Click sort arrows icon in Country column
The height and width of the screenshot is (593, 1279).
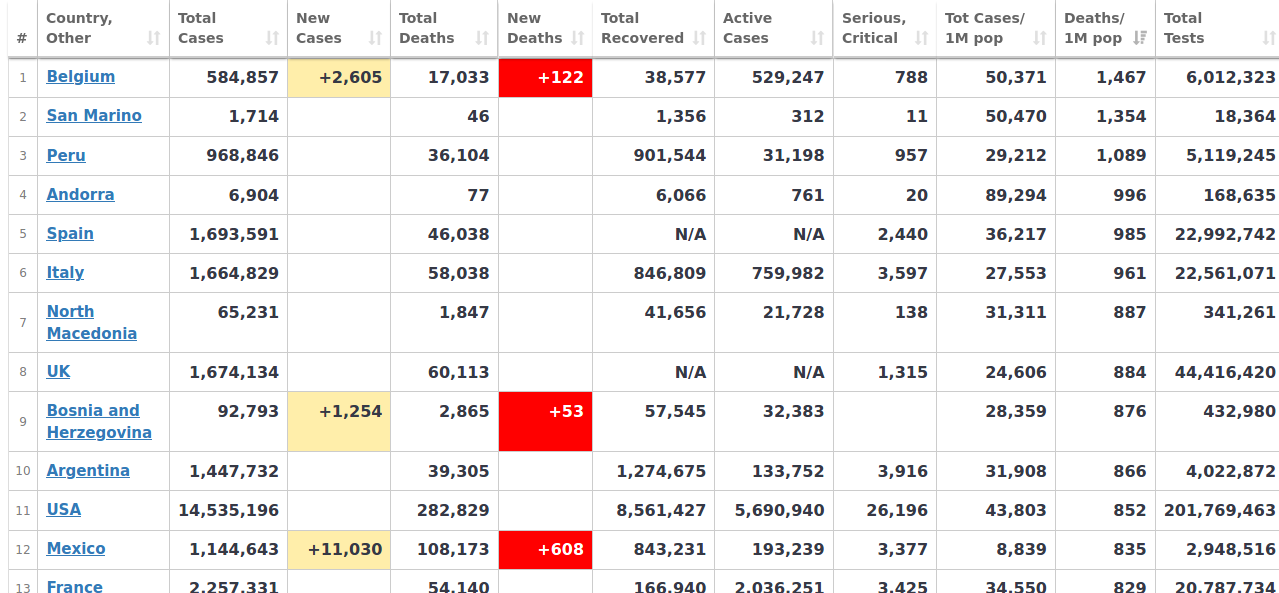[153, 38]
